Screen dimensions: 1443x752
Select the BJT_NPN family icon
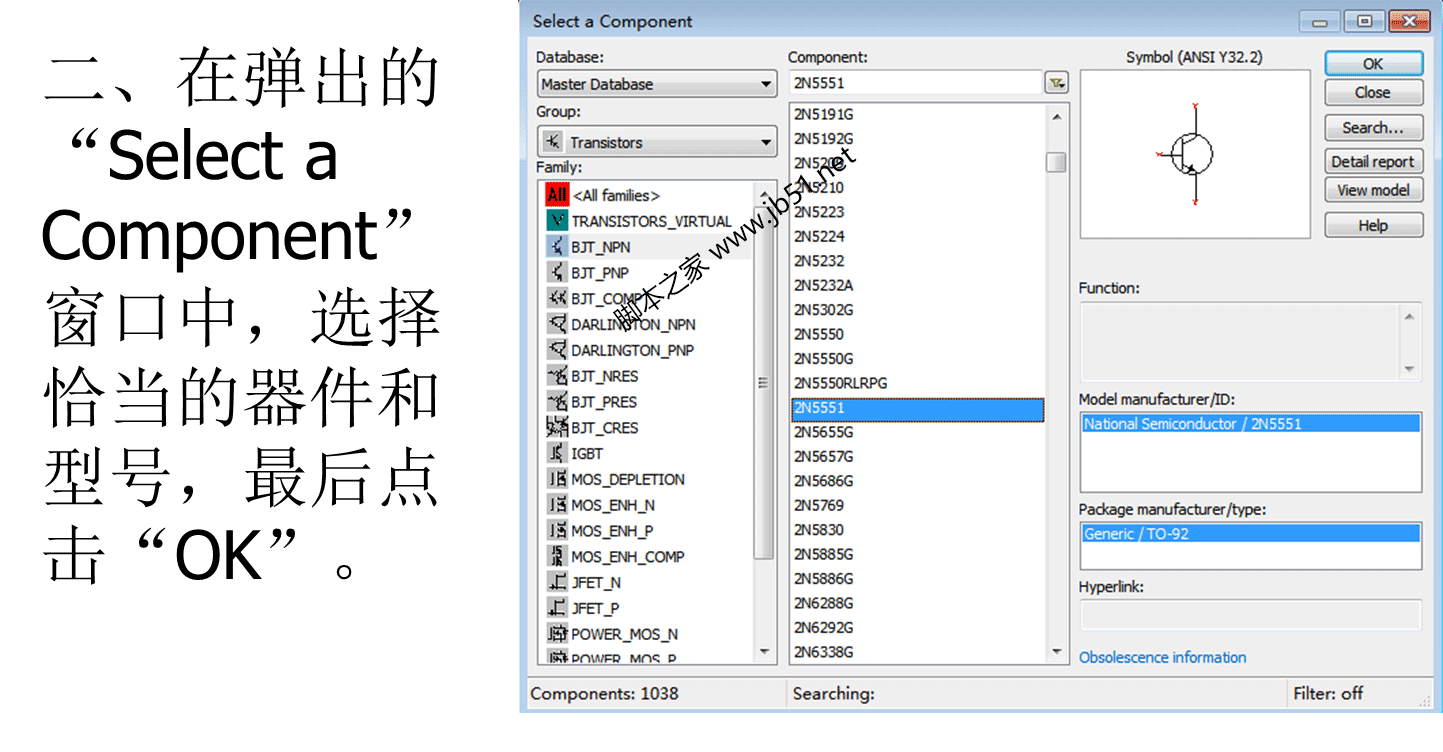click(557, 246)
